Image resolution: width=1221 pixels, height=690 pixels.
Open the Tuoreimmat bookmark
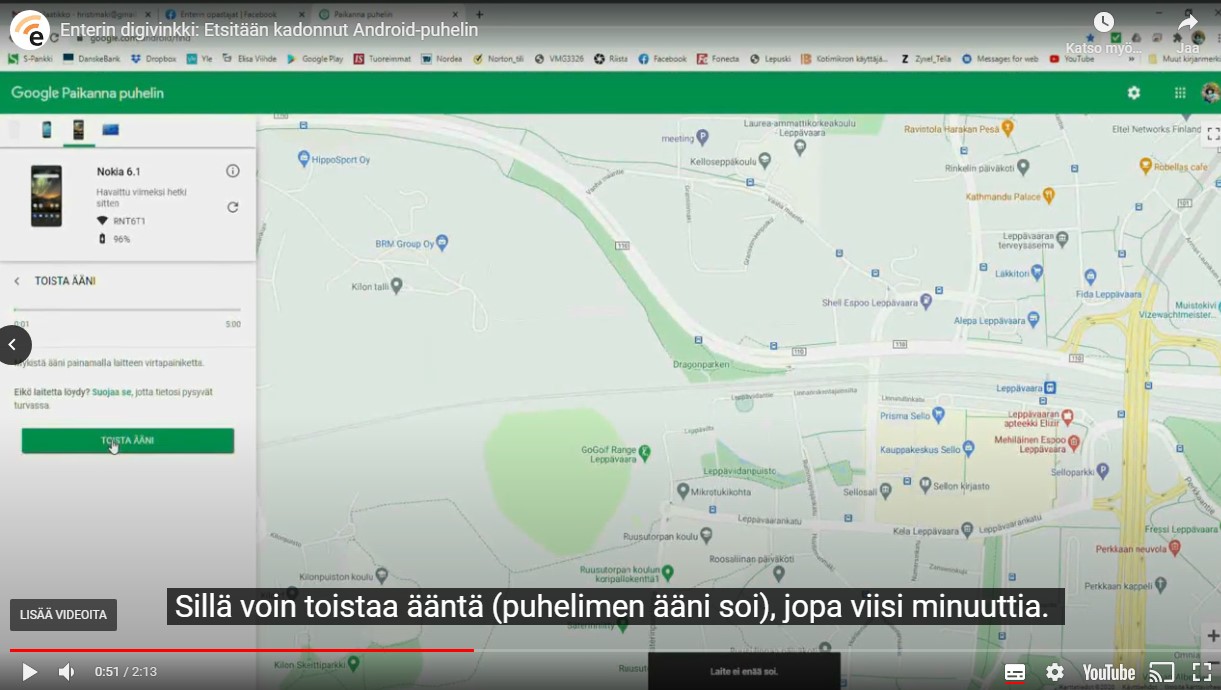click(382, 59)
